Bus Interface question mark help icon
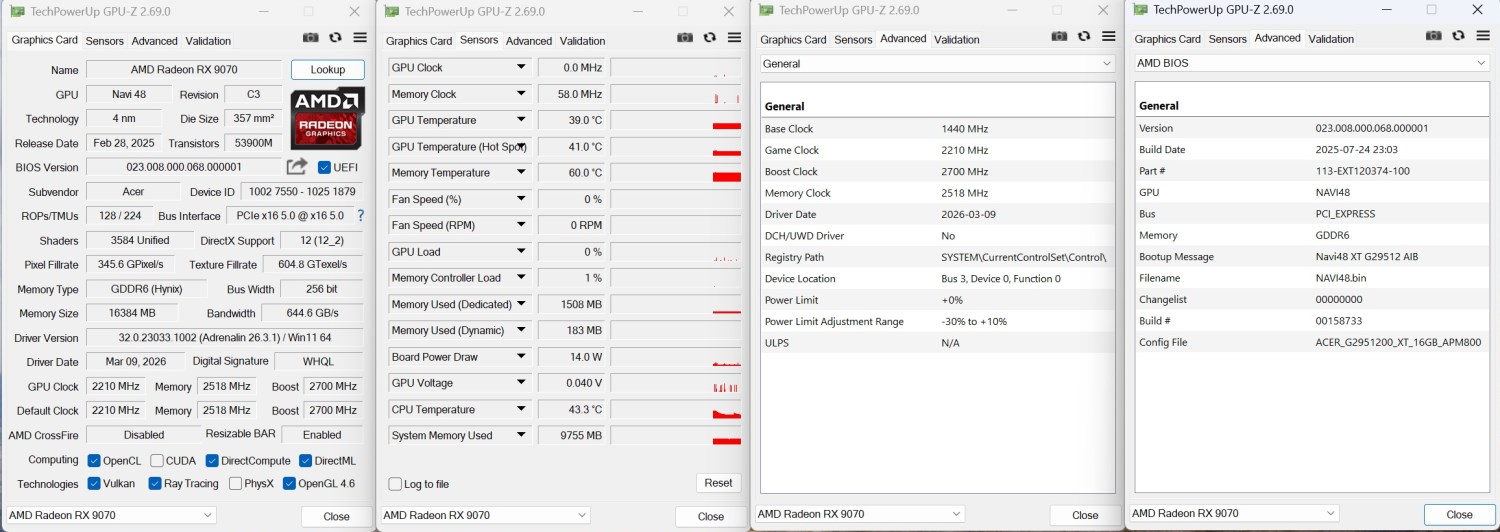This screenshot has width=1500, height=532. (x=360, y=216)
